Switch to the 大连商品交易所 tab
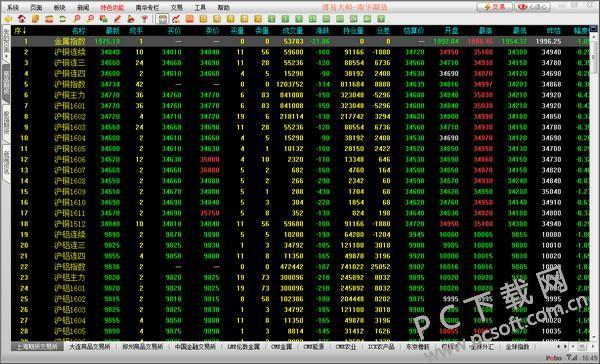 [90, 347]
